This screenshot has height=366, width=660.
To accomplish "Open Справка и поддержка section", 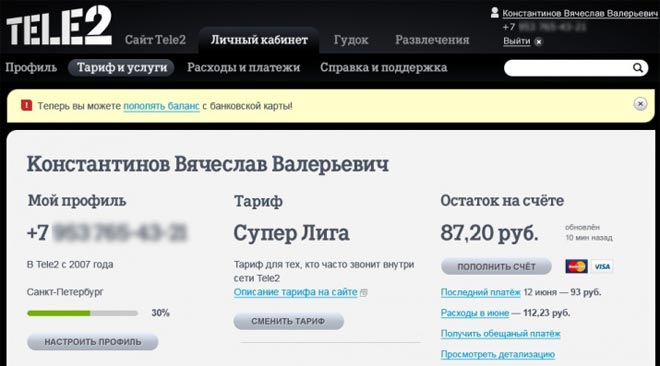I will tap(383, 67).
